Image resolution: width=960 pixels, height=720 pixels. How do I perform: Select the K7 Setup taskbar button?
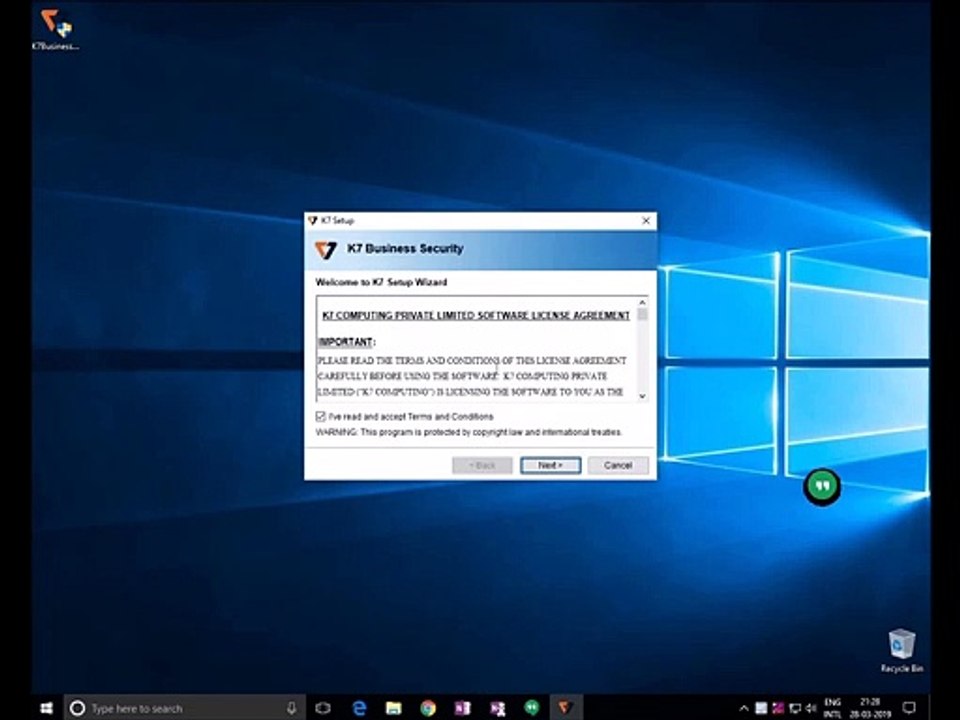pyautogui.click(x=565, y=708)
